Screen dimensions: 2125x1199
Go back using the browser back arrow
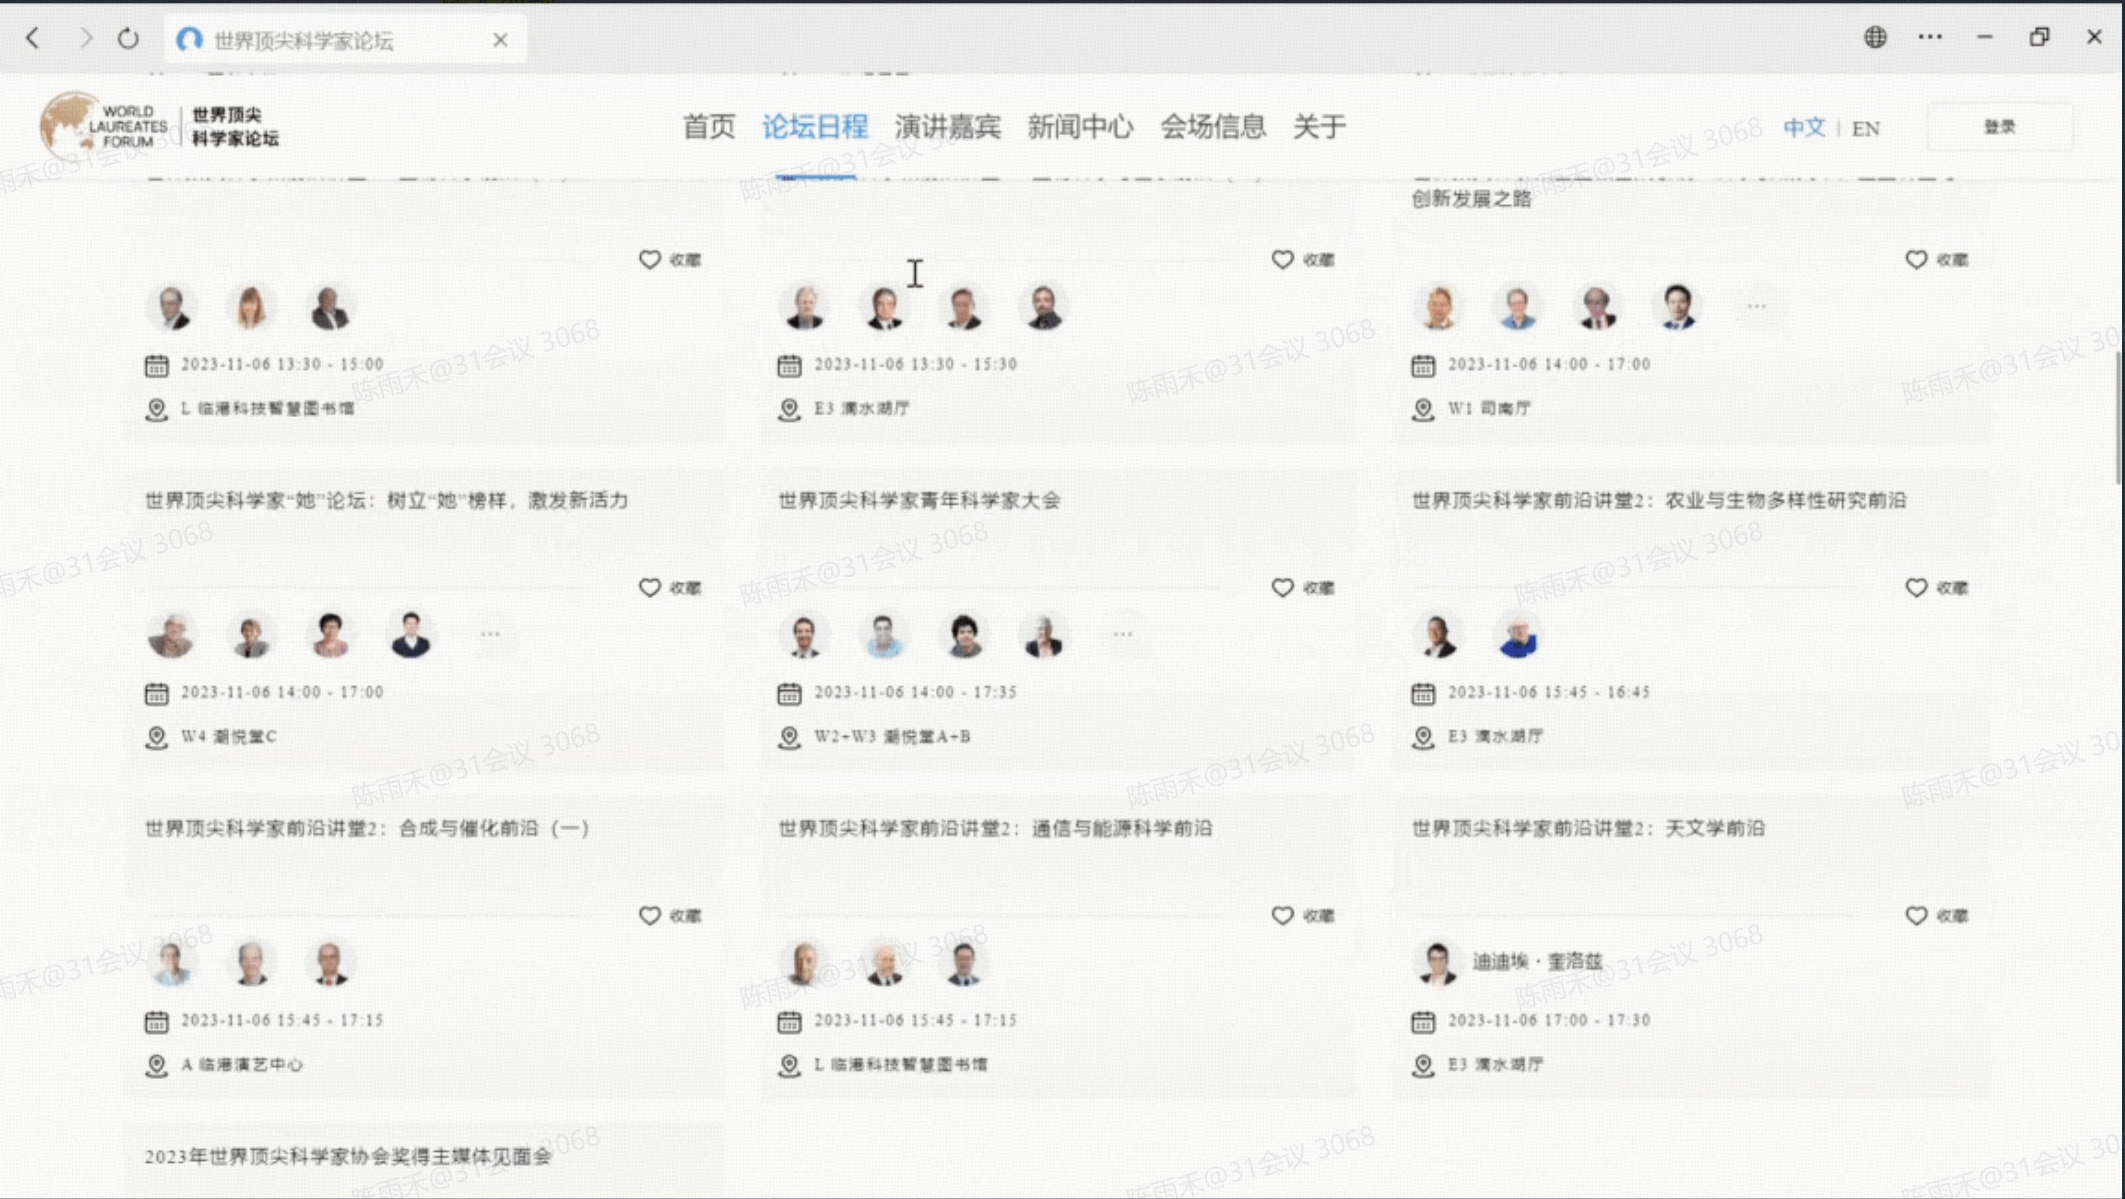tap(33, 37)
